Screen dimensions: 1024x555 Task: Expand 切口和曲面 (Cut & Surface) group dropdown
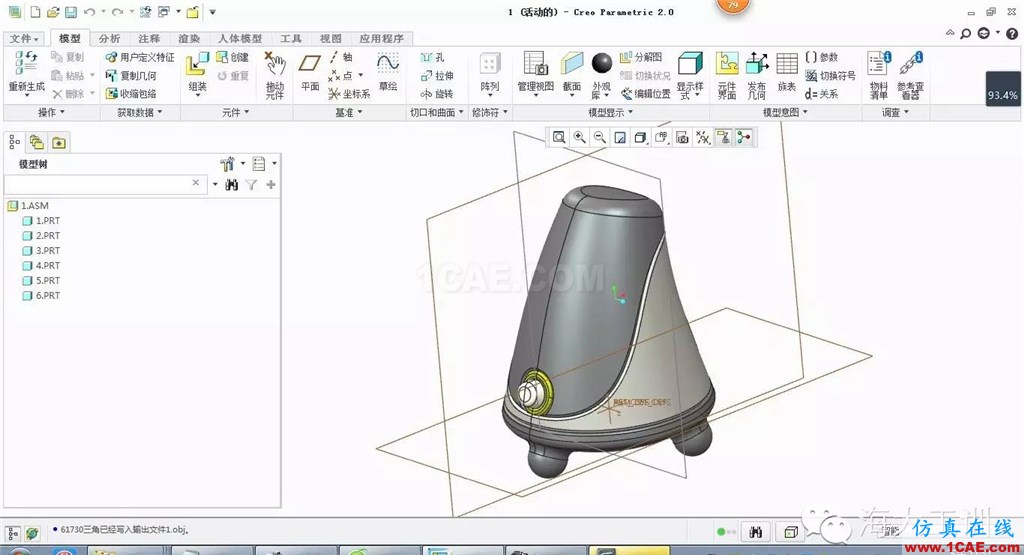pos(437,112)
